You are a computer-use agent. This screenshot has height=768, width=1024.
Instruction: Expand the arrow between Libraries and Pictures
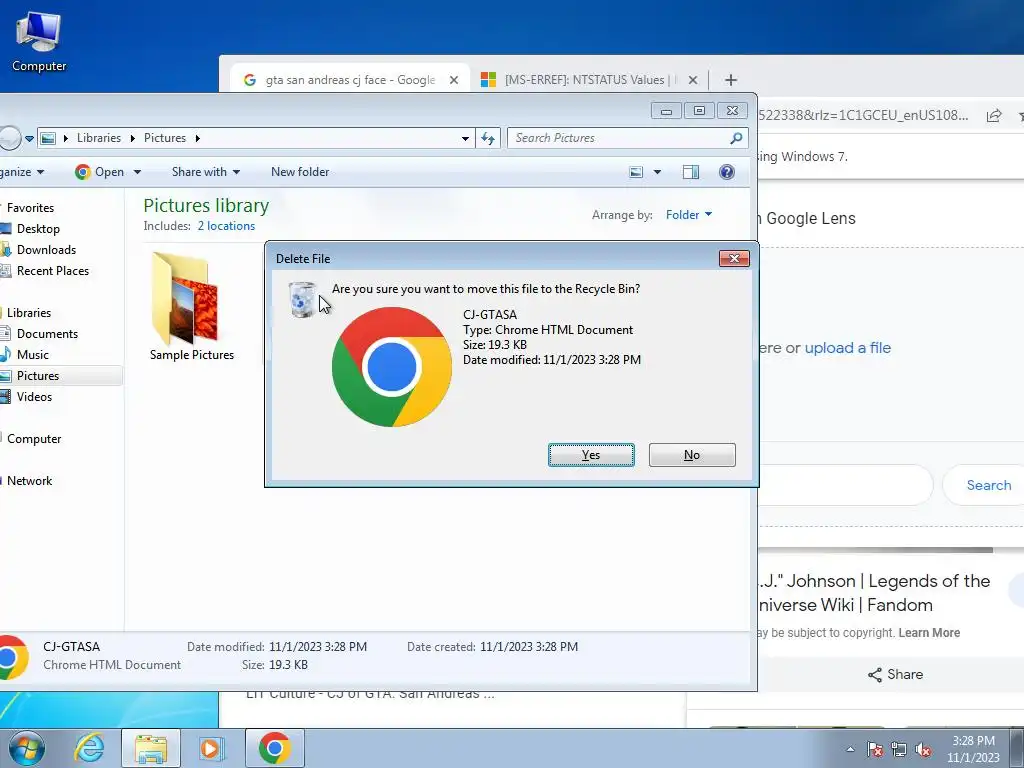[x=133, y=138]
